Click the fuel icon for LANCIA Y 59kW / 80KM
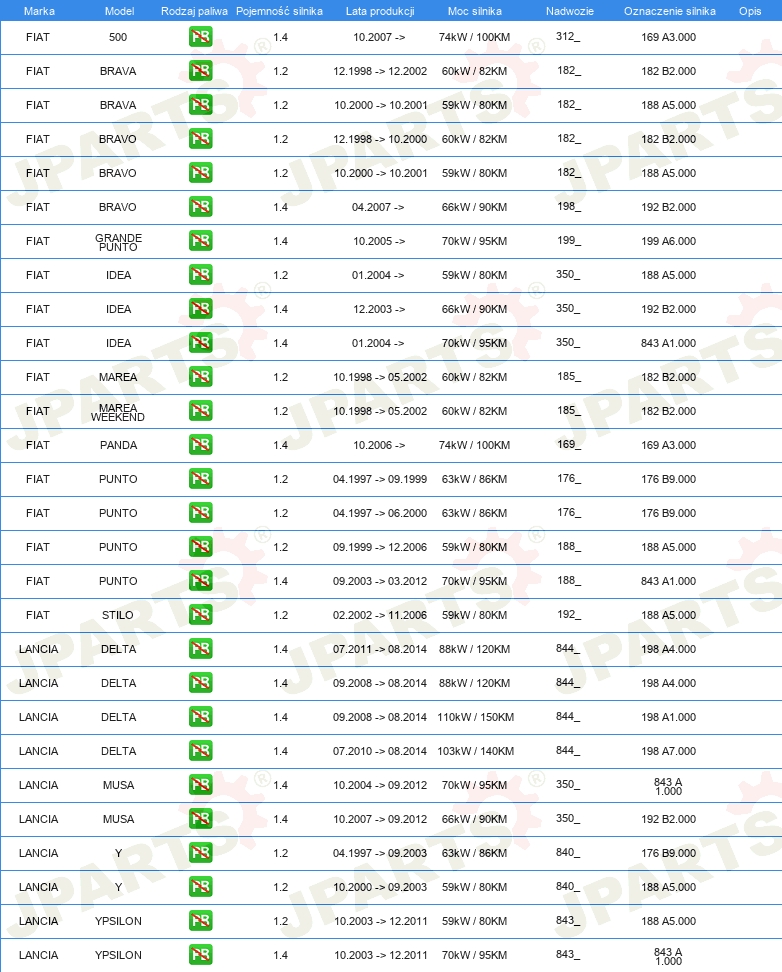Image resolution: width=782 pixels, height=972 pixels. pos(200,886)
